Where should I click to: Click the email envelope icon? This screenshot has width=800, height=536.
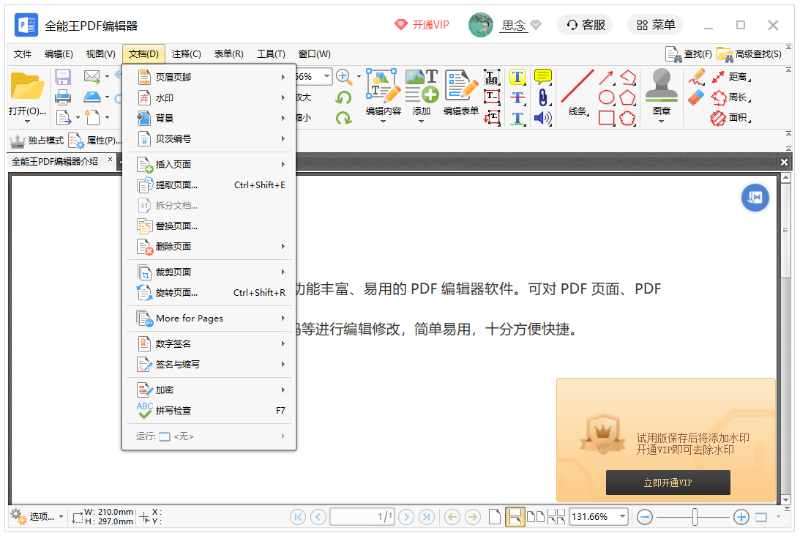click(x=92, y=76)
